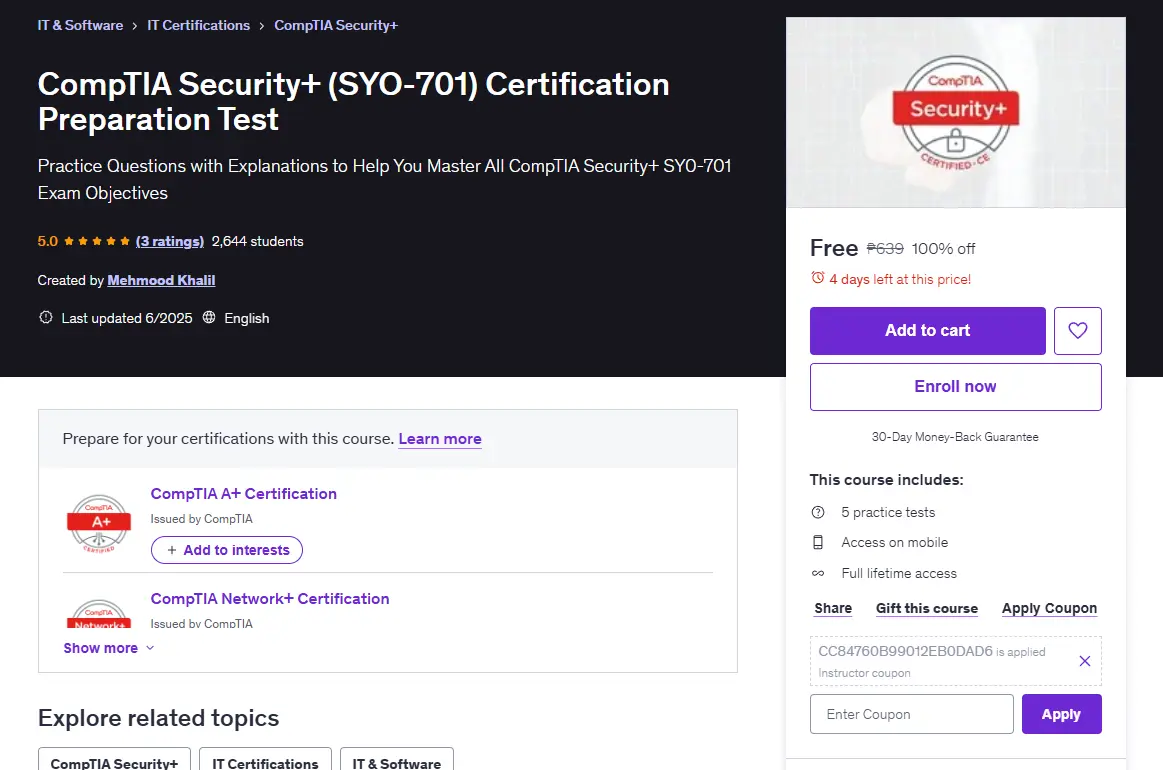Open the CompTIA Security+ breadcrumb
Image resolution: width=1163 pixels, height=770 pixels.
tap(336, 25)
